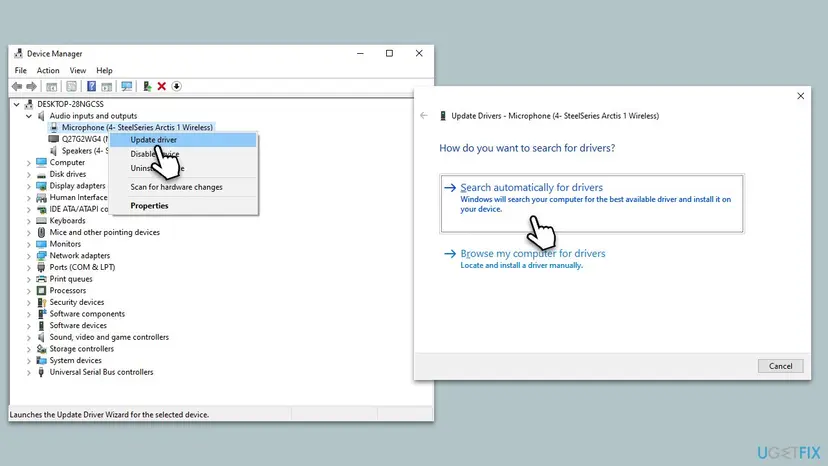Click the Forward arrow in the Device Manager toolbar

click(32, 86)
